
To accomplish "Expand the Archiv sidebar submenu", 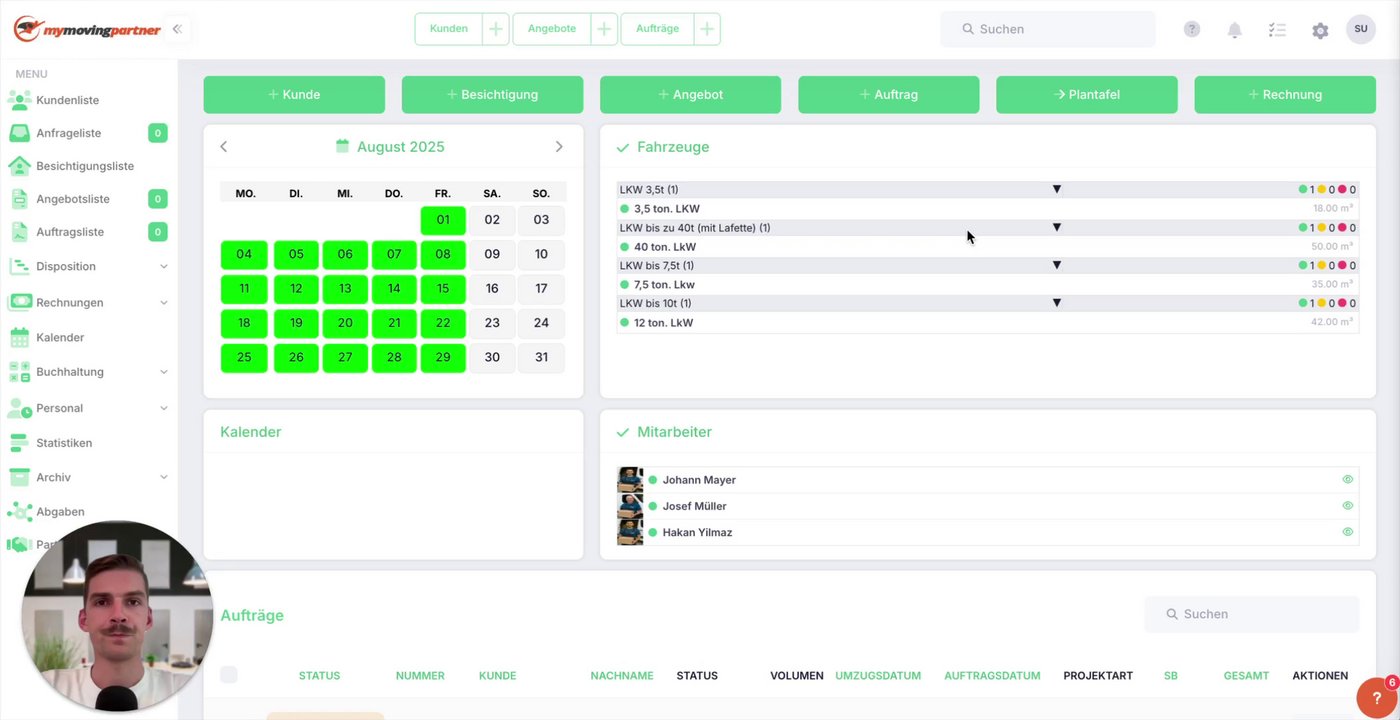I will 164,478.
